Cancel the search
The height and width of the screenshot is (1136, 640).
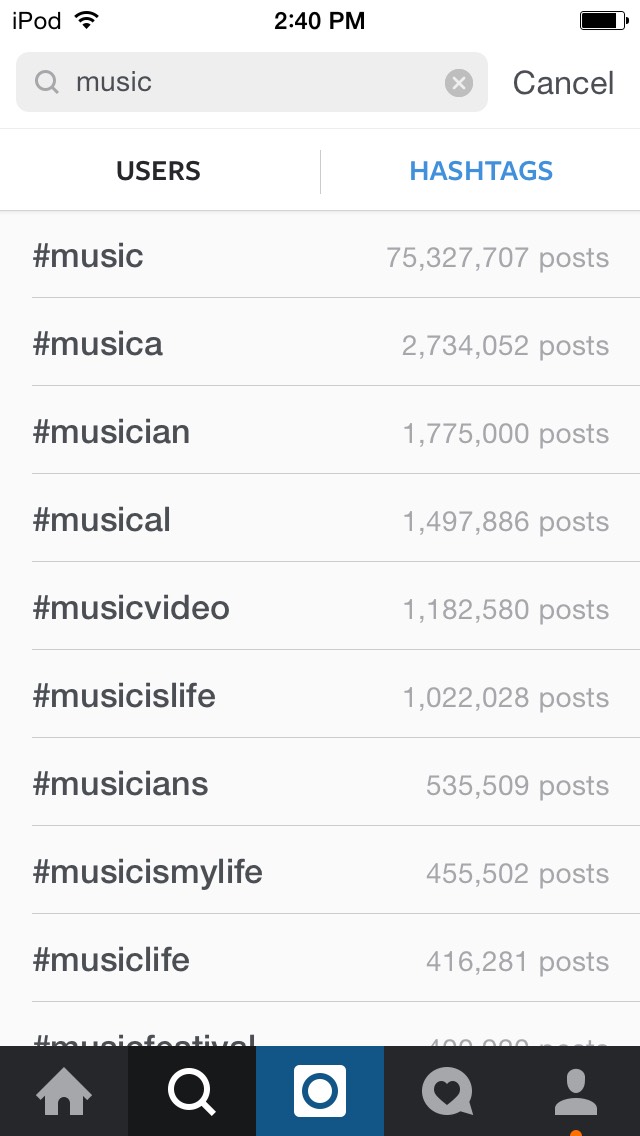(563, 83)
